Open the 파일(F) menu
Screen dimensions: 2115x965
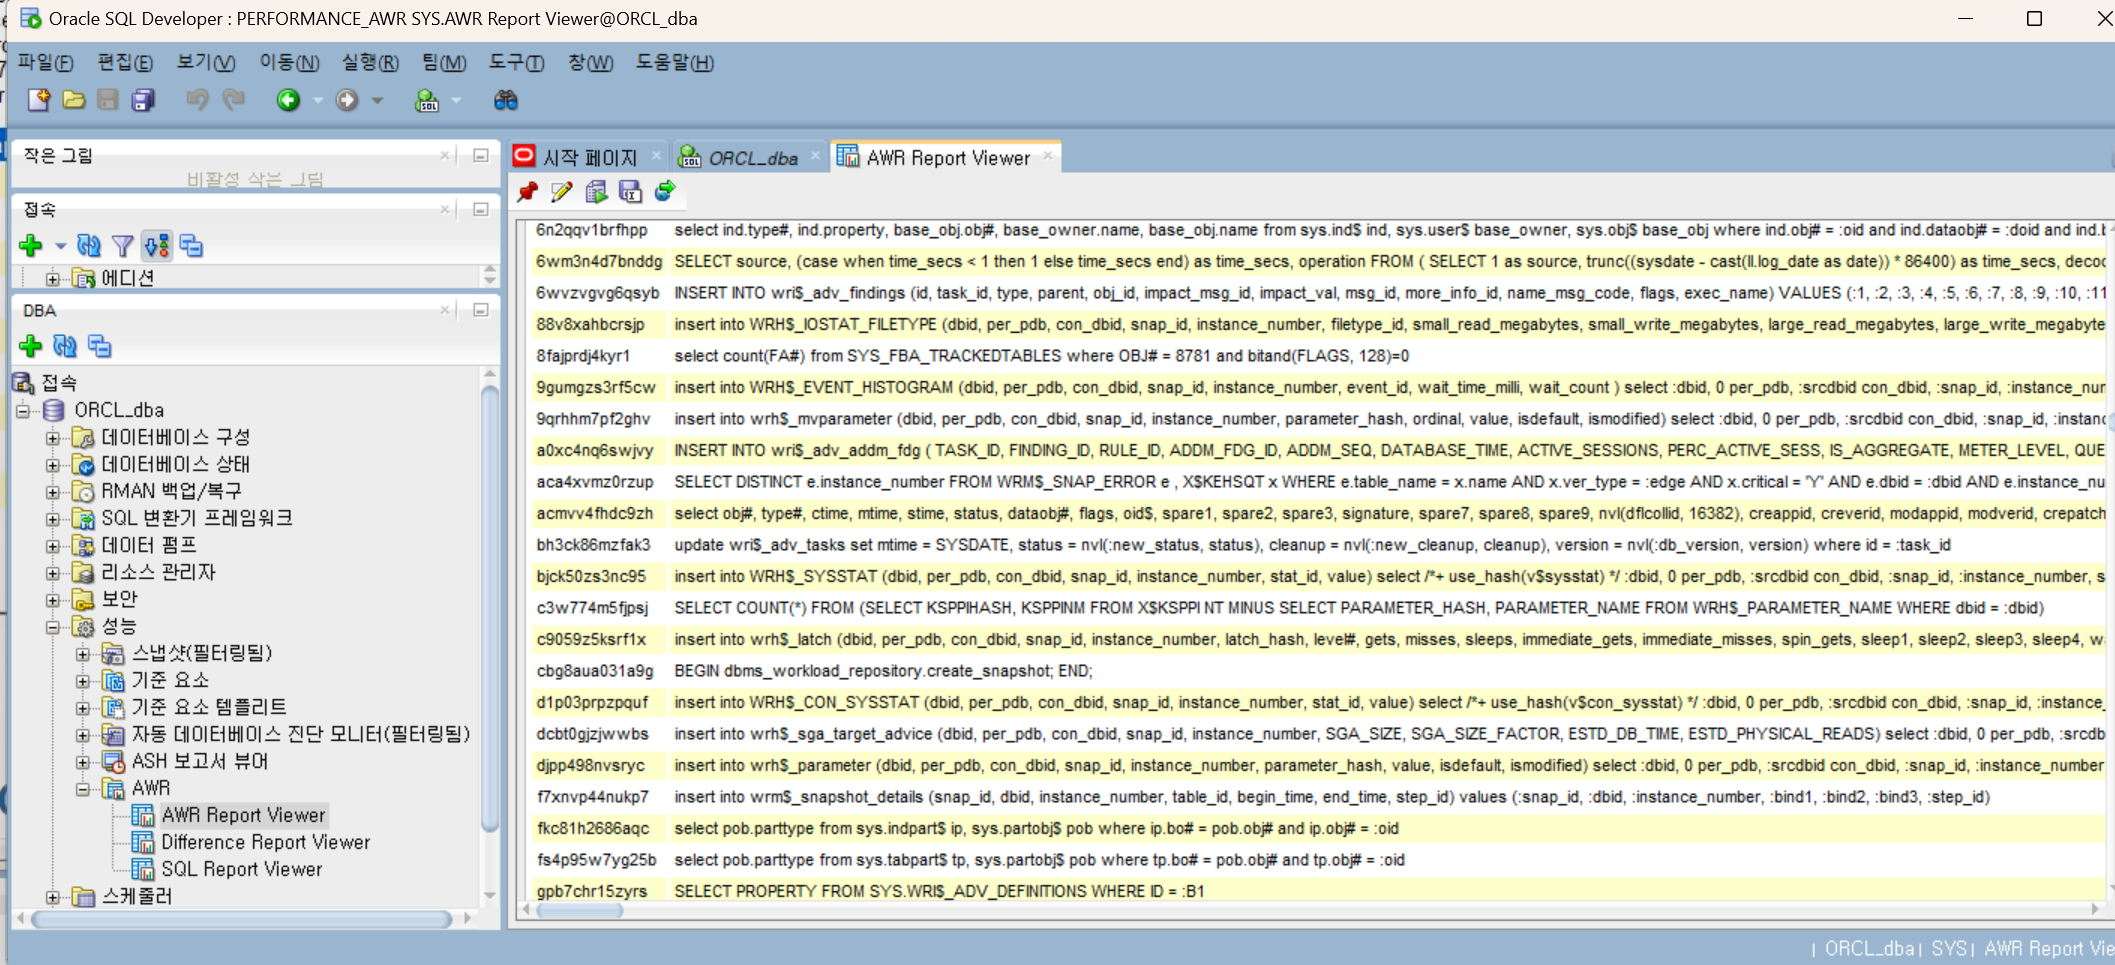45,62
